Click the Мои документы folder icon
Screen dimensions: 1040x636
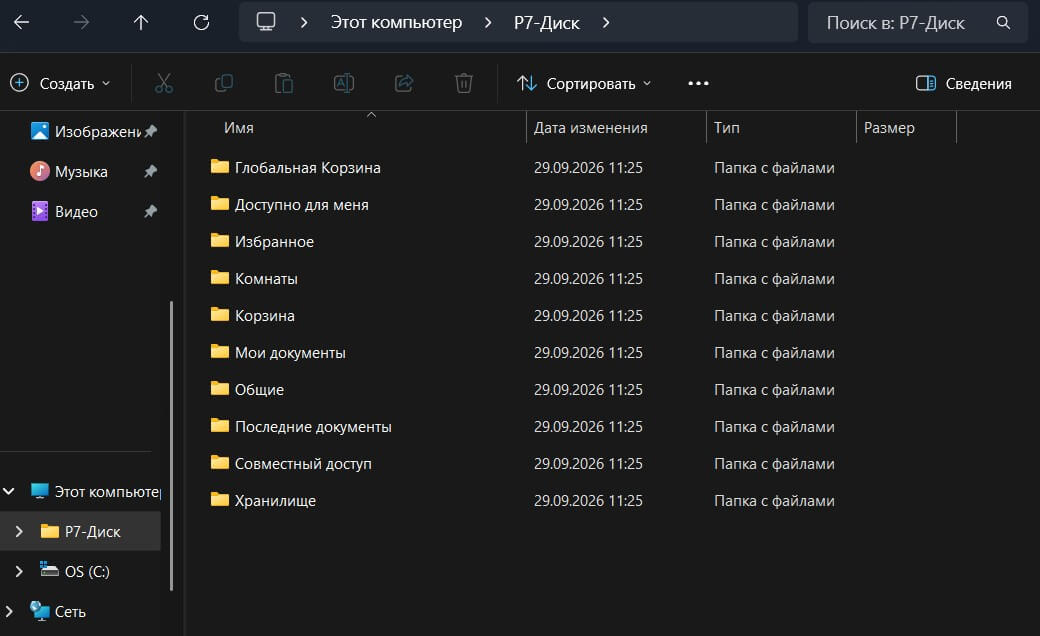point(220,351)
